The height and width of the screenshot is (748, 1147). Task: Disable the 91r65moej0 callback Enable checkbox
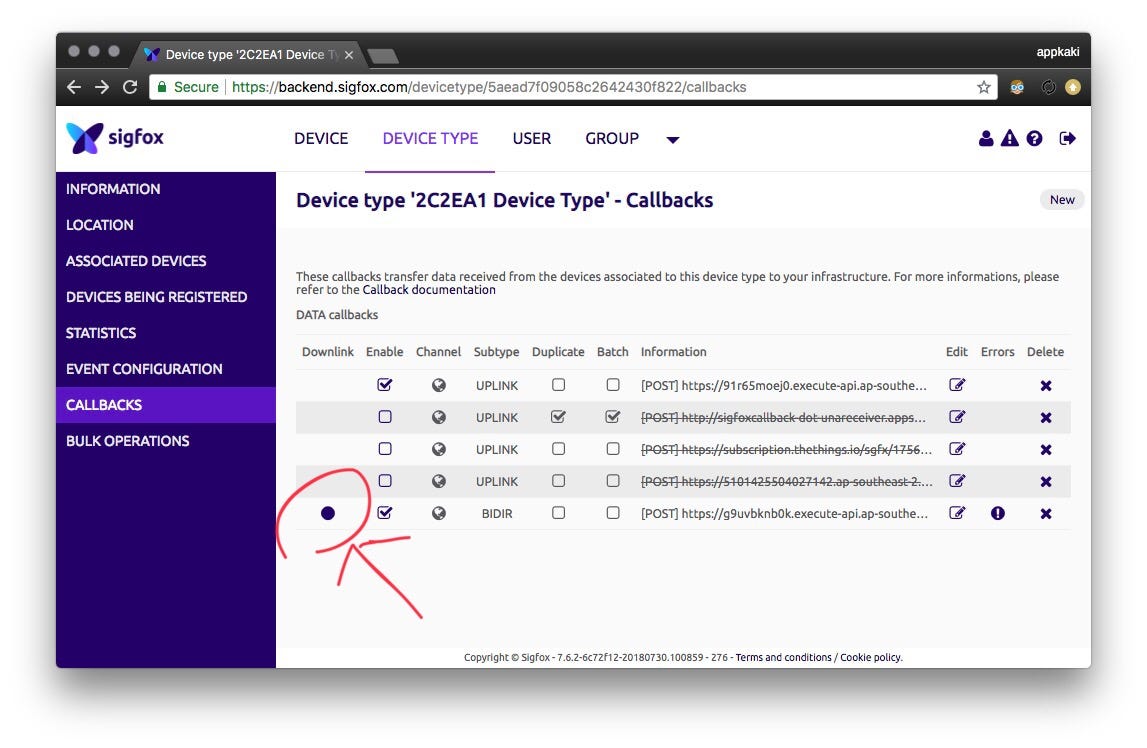click(385, 385)
